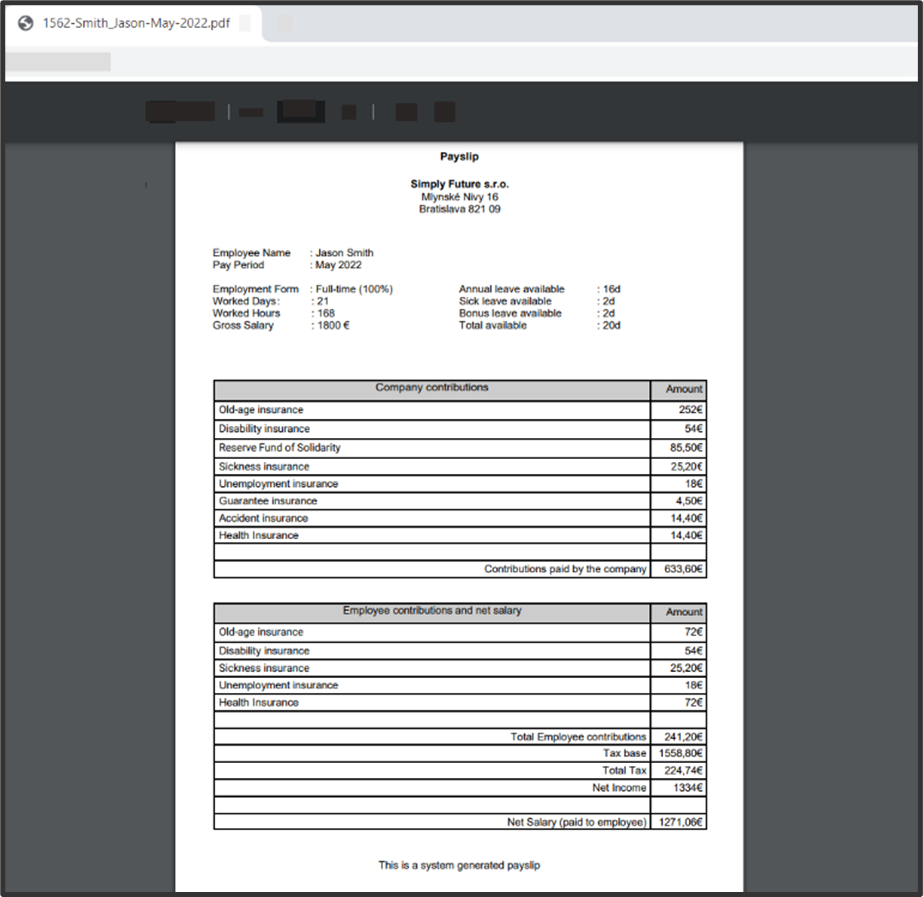This screenshot has height=897, width=923.
Task: Select the net salary value "1271,06€"
Action: point(680,822)
